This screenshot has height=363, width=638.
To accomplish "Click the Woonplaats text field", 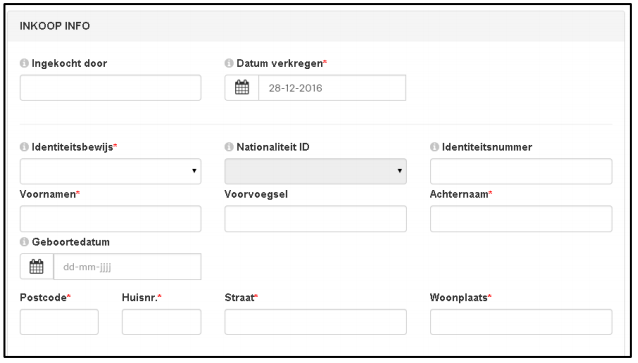I will [x=521, y=322].
